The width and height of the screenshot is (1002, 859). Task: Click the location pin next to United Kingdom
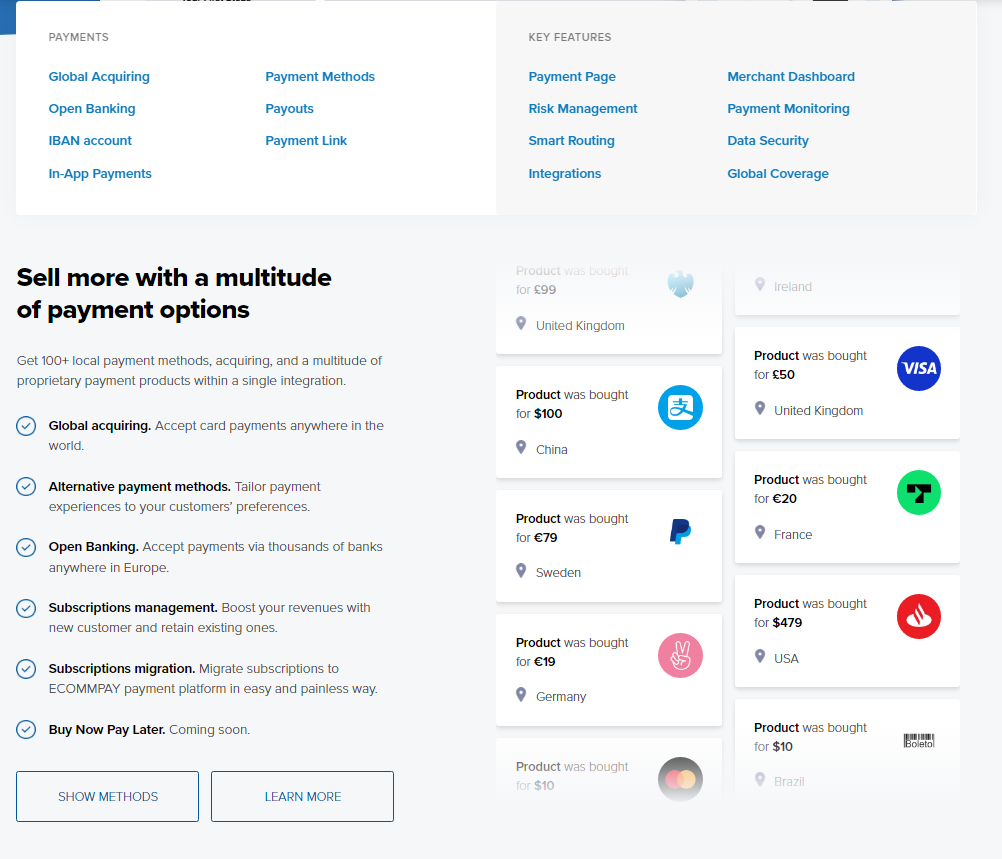coord(520,324)
